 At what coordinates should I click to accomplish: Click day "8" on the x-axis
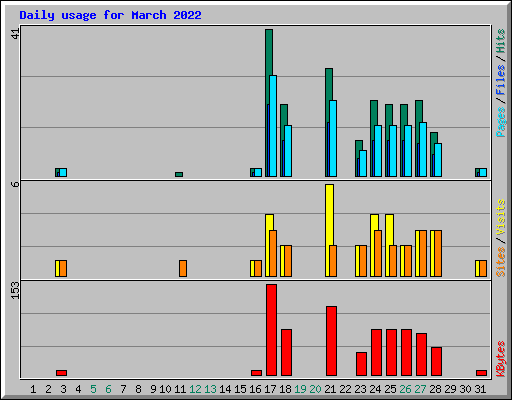(138, 389)
